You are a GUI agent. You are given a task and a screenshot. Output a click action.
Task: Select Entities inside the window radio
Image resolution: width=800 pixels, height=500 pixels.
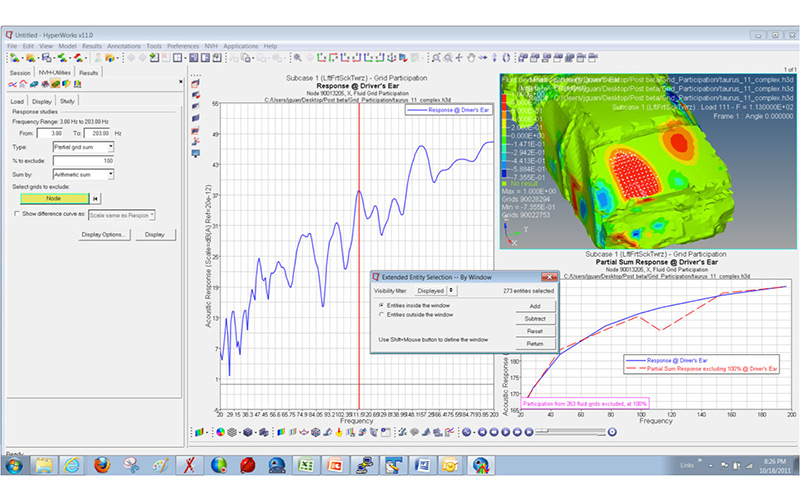pos(381,305)
